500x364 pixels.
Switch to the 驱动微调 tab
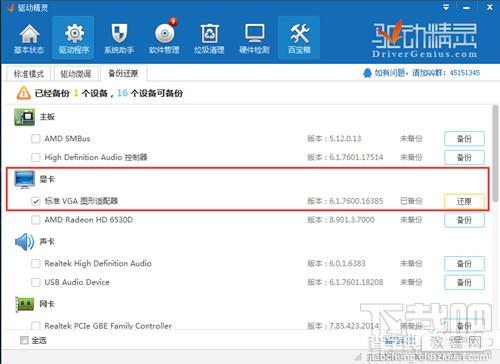point(76,74)
